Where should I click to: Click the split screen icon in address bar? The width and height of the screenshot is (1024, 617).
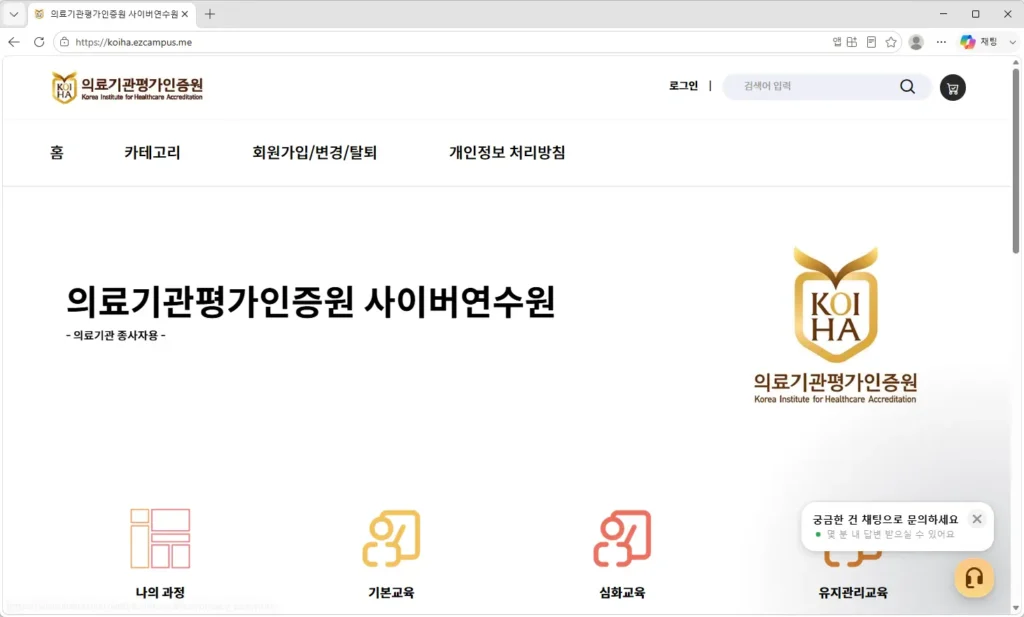(x=852, y=42)
